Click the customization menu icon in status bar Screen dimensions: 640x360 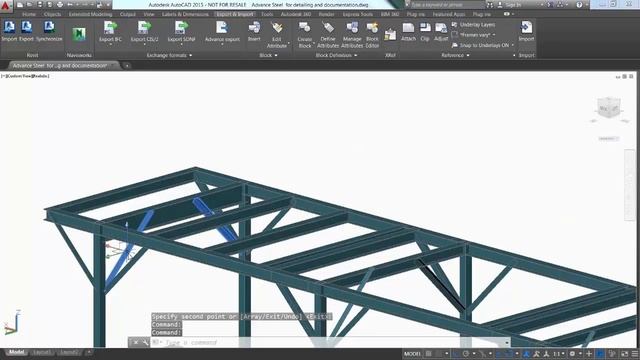(x=635, y=354)
